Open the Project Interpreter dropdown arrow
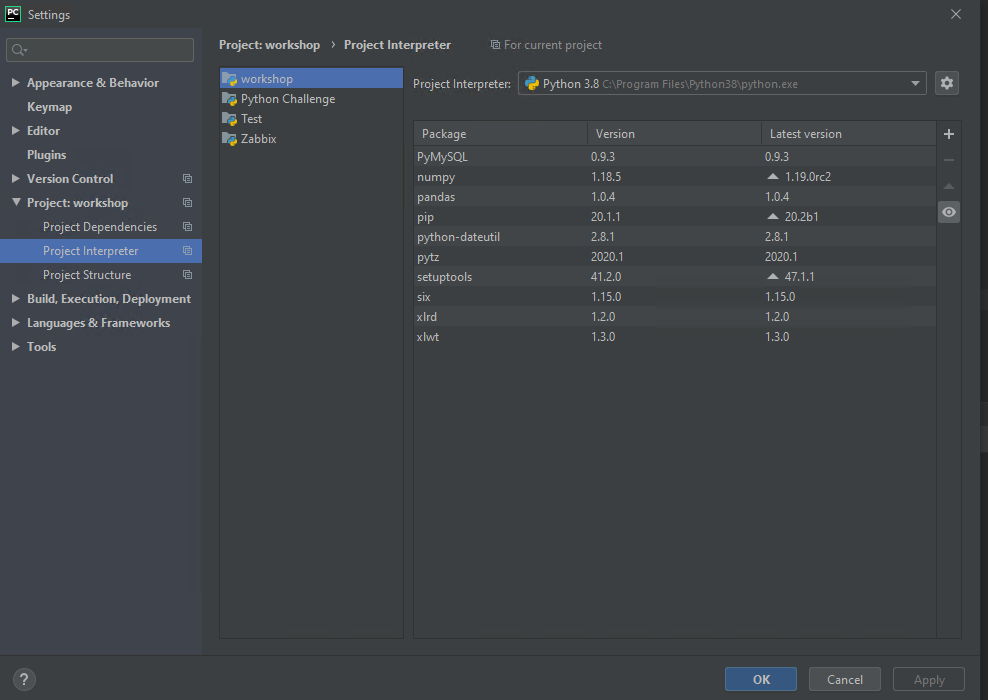This screenshot has width=988, height=700. [x=915, y=83]
